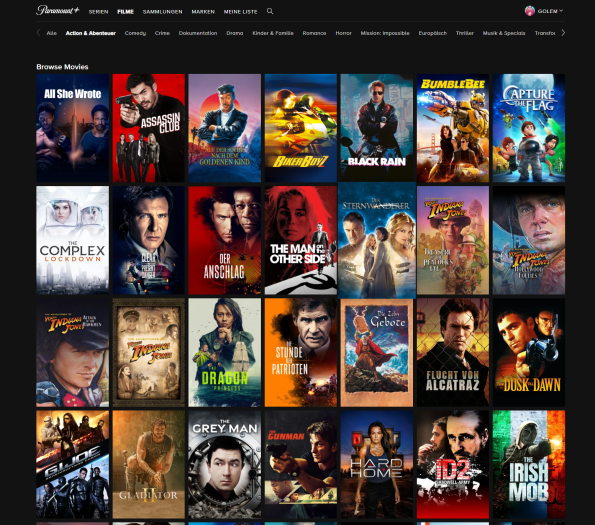Select the Musik & Specials genre tab
Viewport: 595px width, 525px height.
(x=504, y=33)
